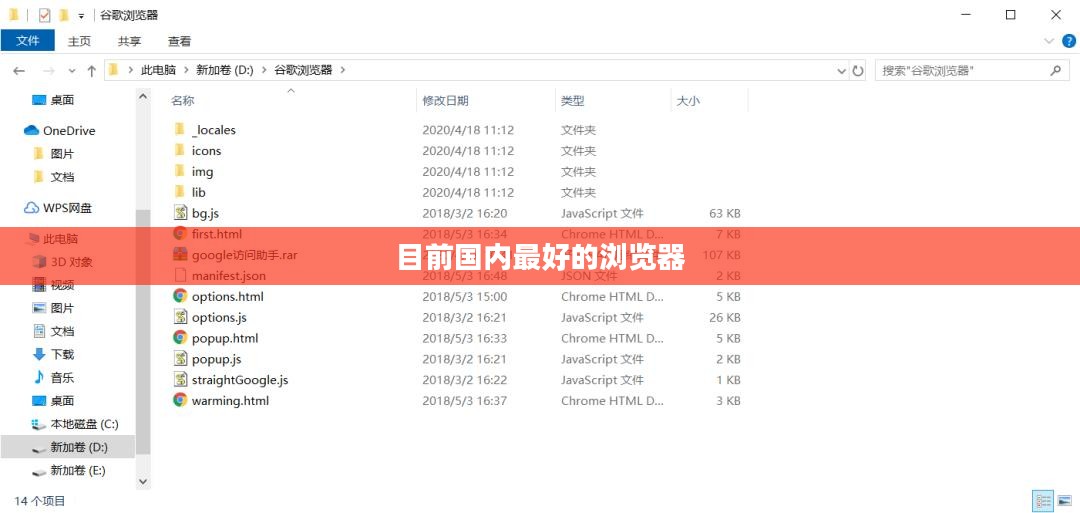Click the options.js script icon
Viewport: 1080px width, 513px height.
click(180, 317)
